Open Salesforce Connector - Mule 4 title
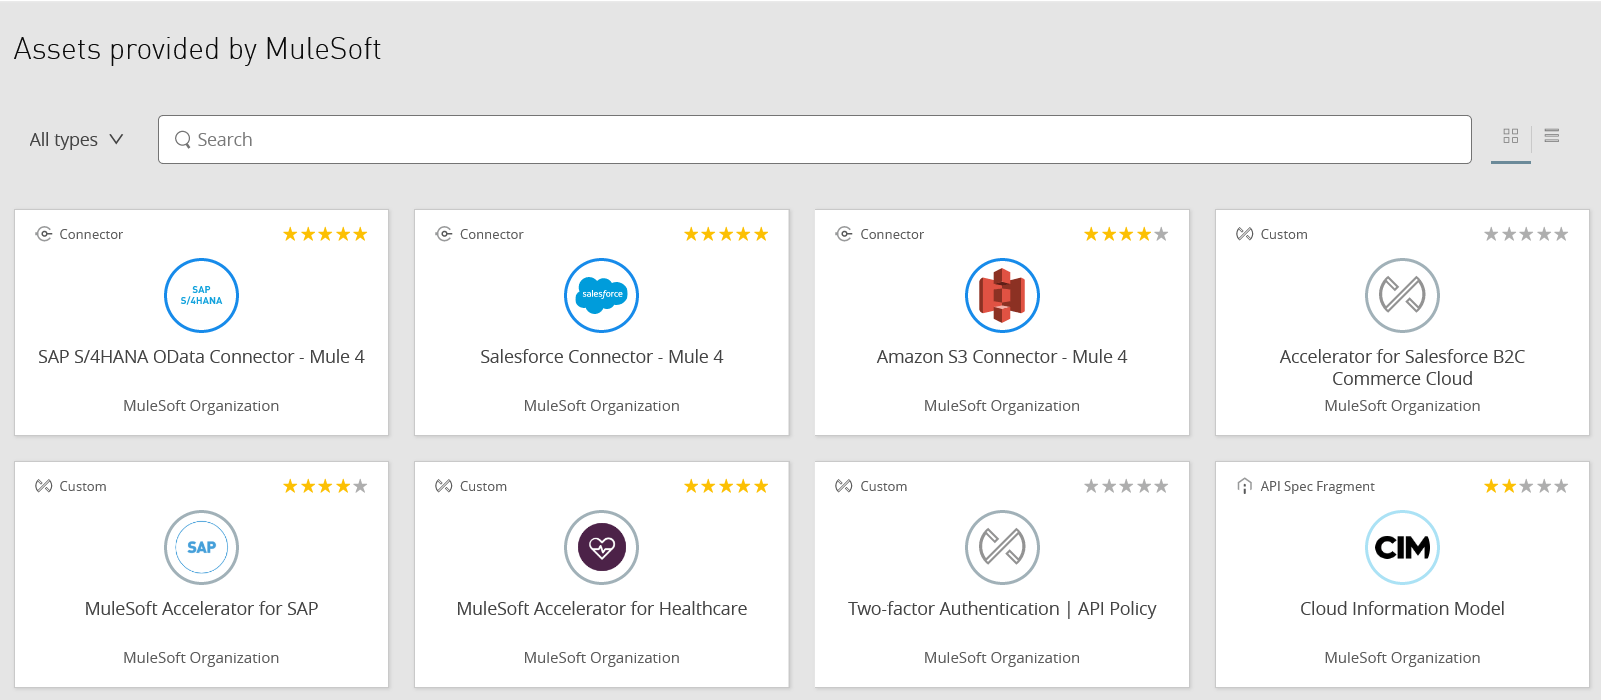Image resolution: width=1601 pixels, height=700 pixels. tap(601, 357)
